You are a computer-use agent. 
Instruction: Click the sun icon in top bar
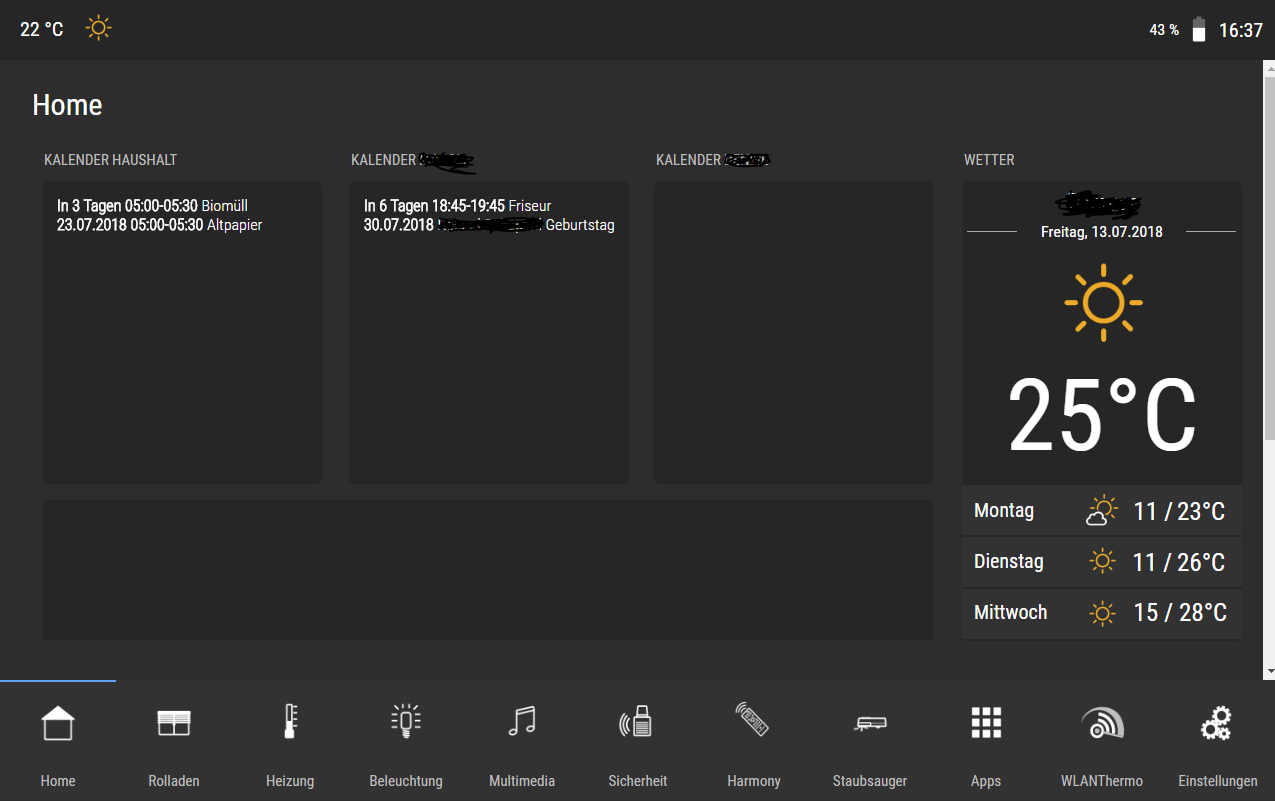98,28
